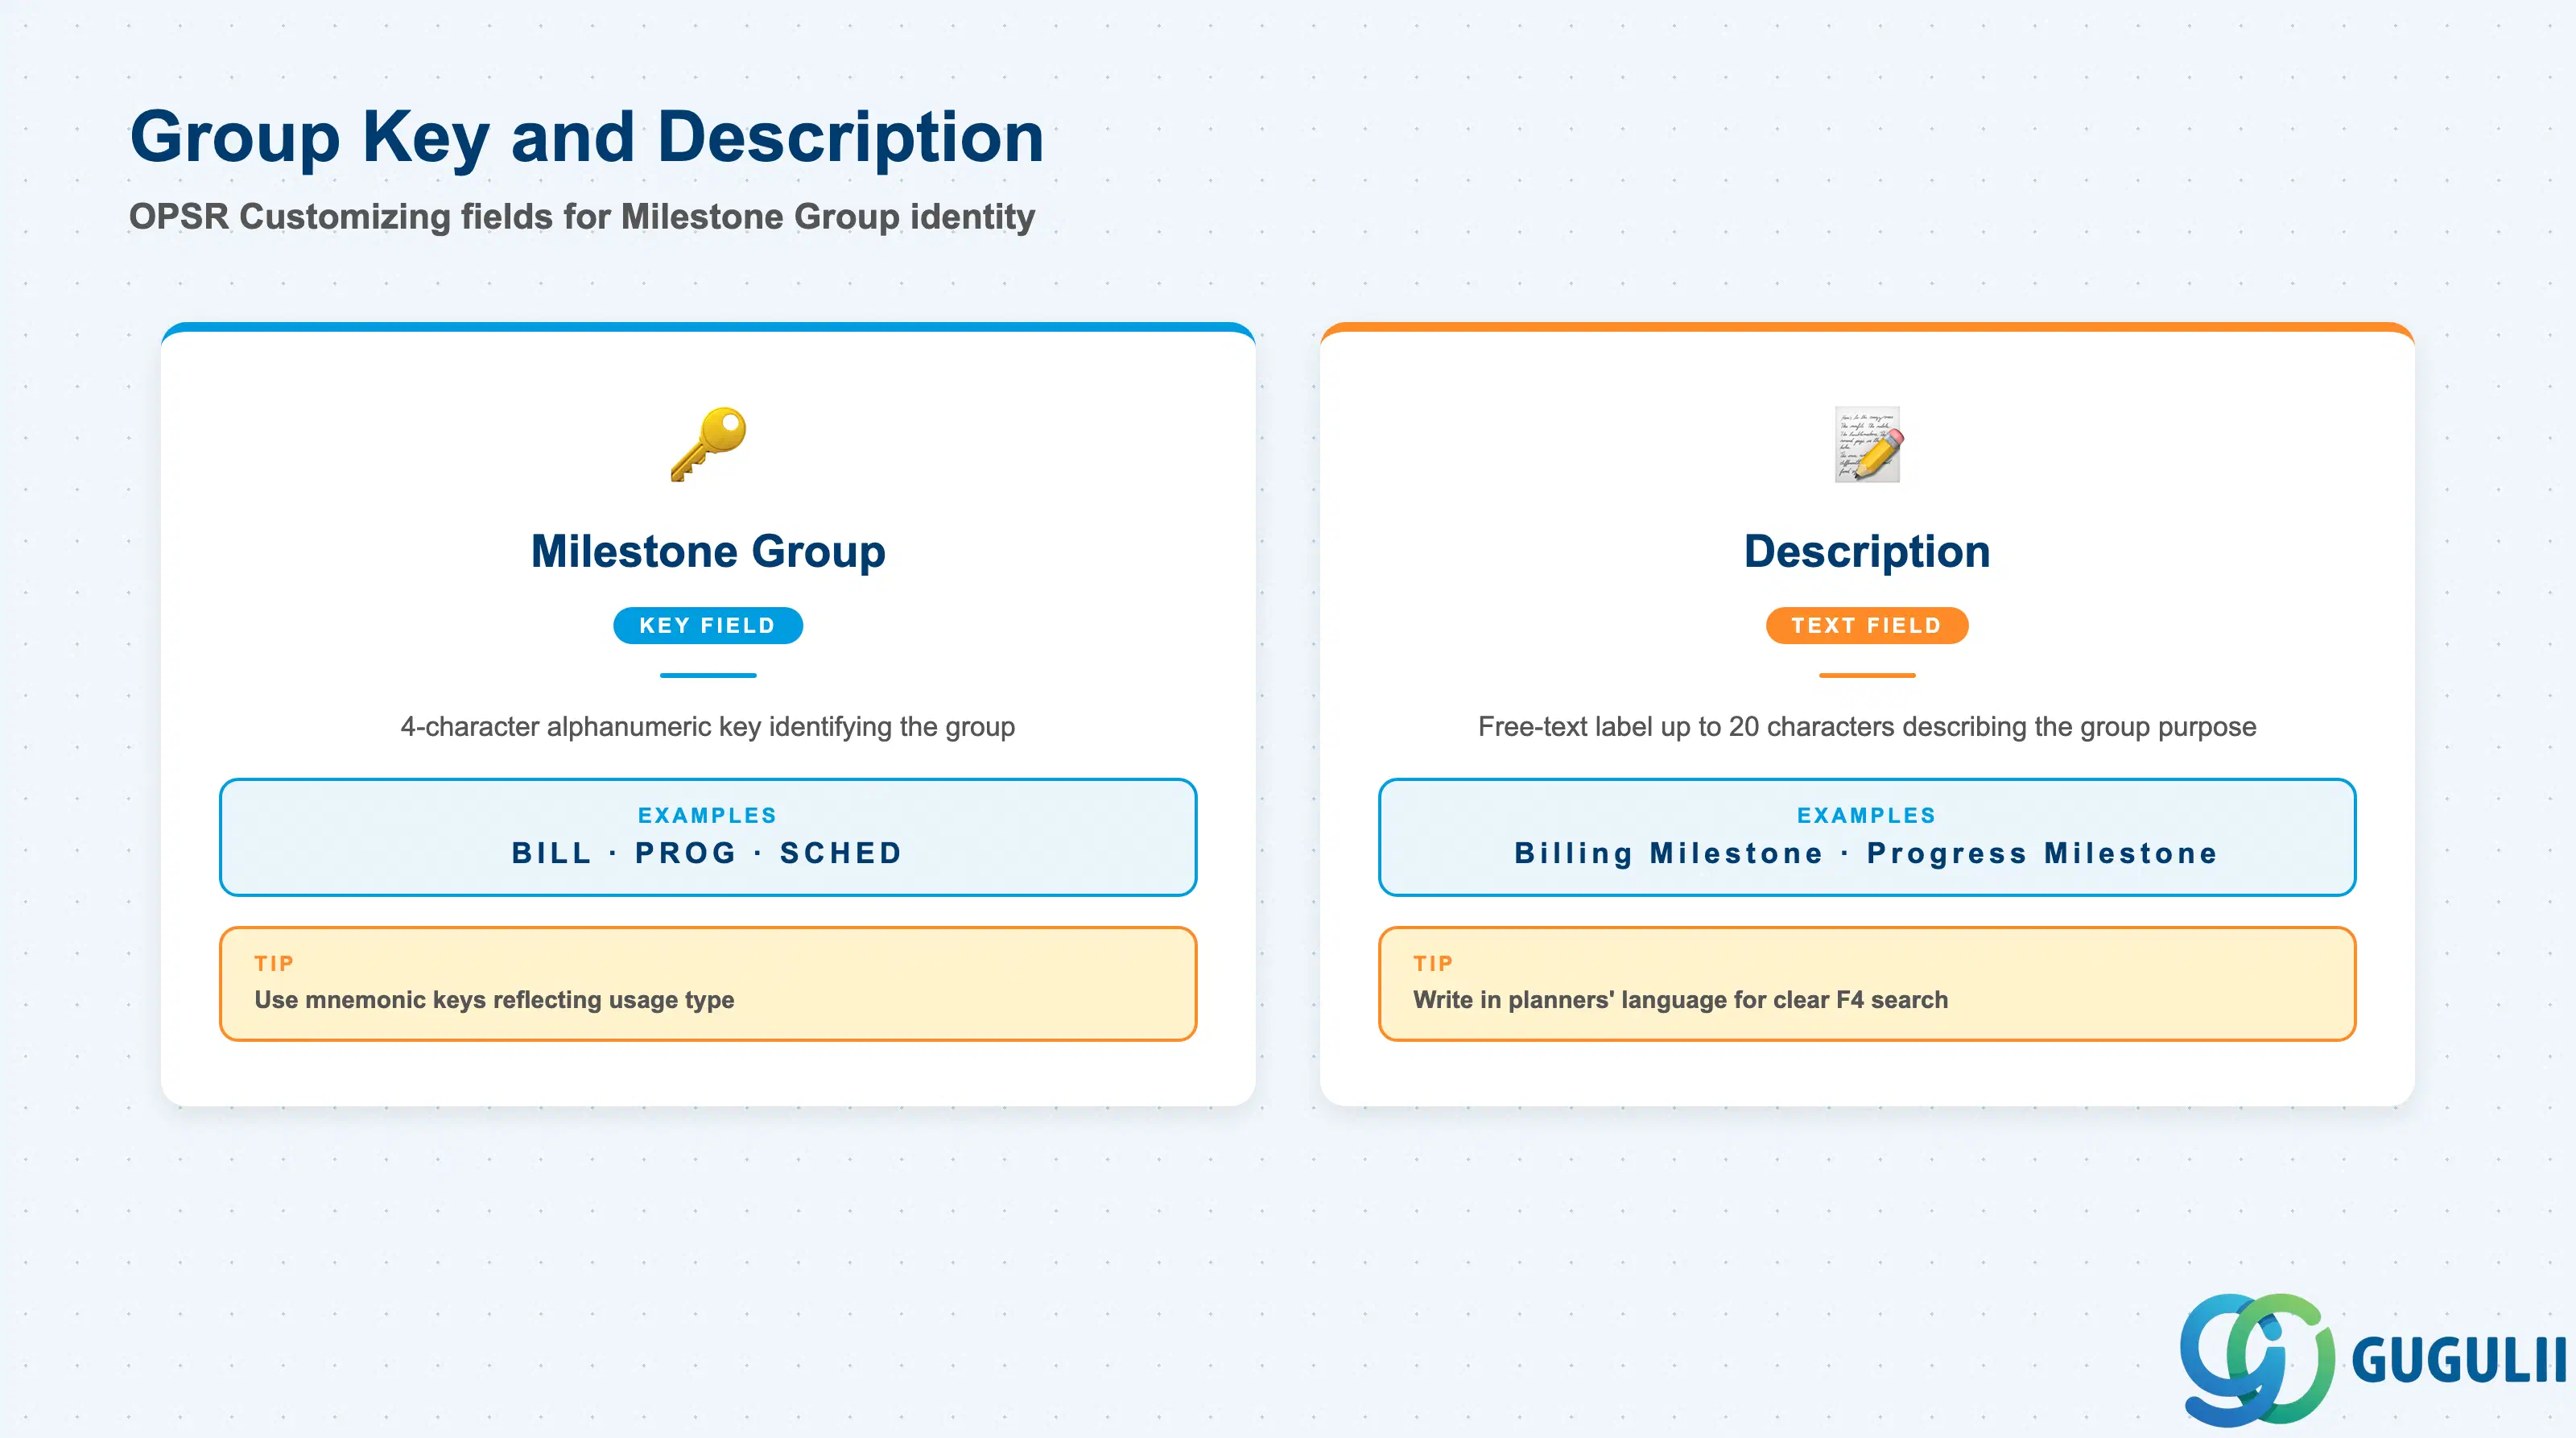Image resolution: width=2576 pixels, height=1438 pixels.
Task: Click the Milestone Group card heading
Action: pos(708,551)
